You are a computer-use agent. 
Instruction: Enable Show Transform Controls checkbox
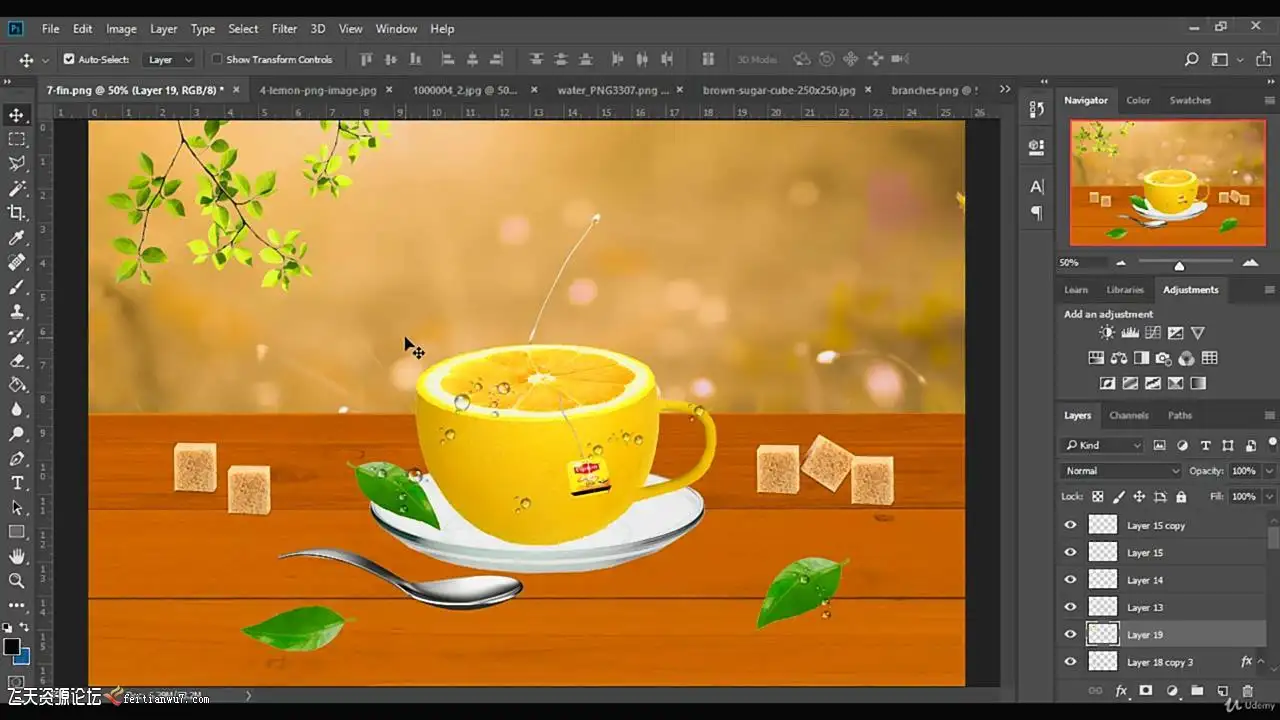click(217, 60)
